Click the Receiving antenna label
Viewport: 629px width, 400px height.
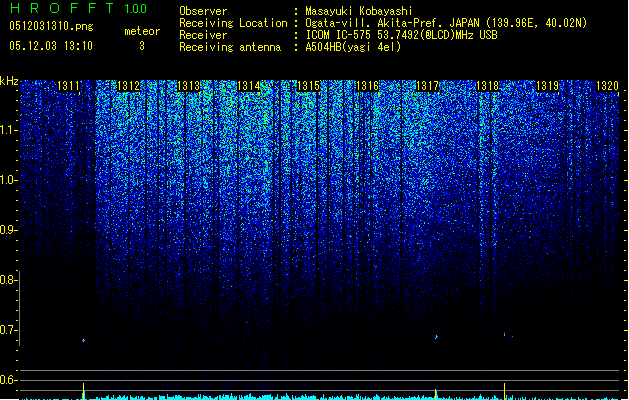point(230,47)
